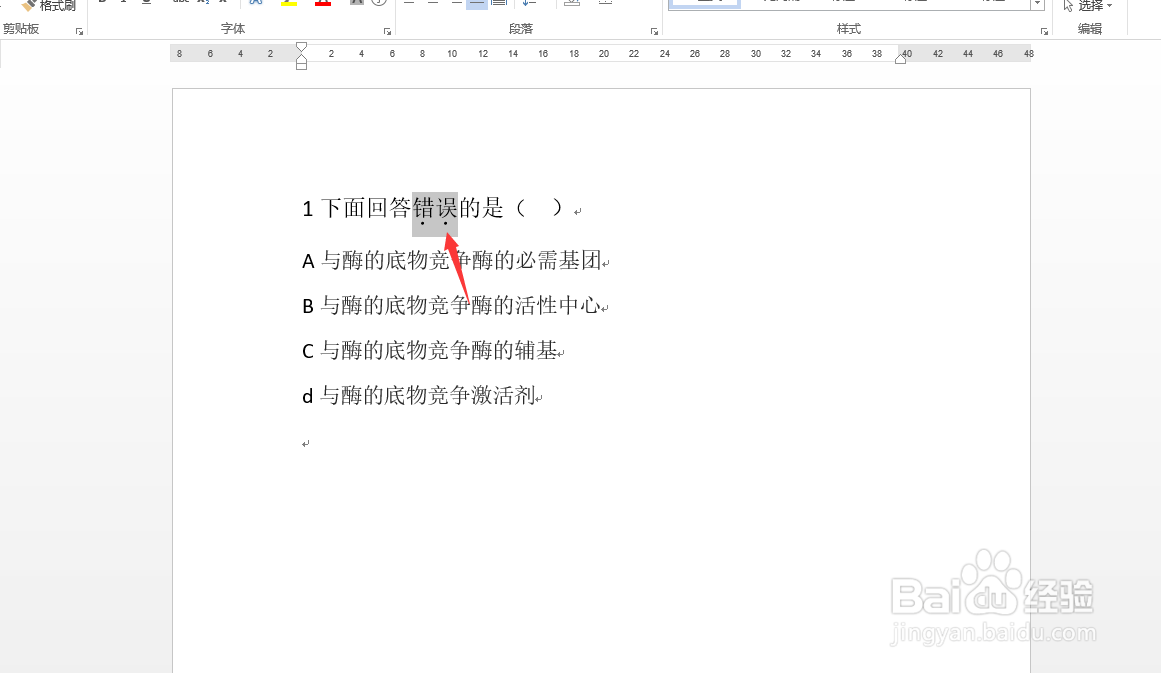Place cursor in the empty last paragraph
The height and width of the screenshot is (673, 1161).
[305, 443]
